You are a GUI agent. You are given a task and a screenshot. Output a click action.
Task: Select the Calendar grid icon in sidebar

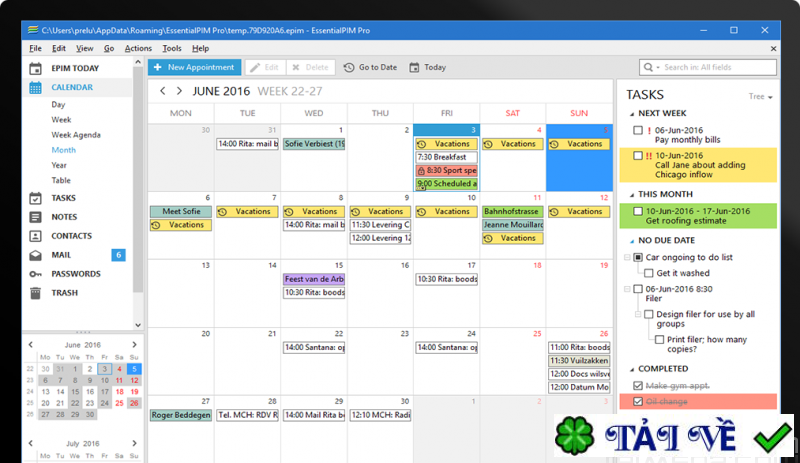(x=35, y=87)
